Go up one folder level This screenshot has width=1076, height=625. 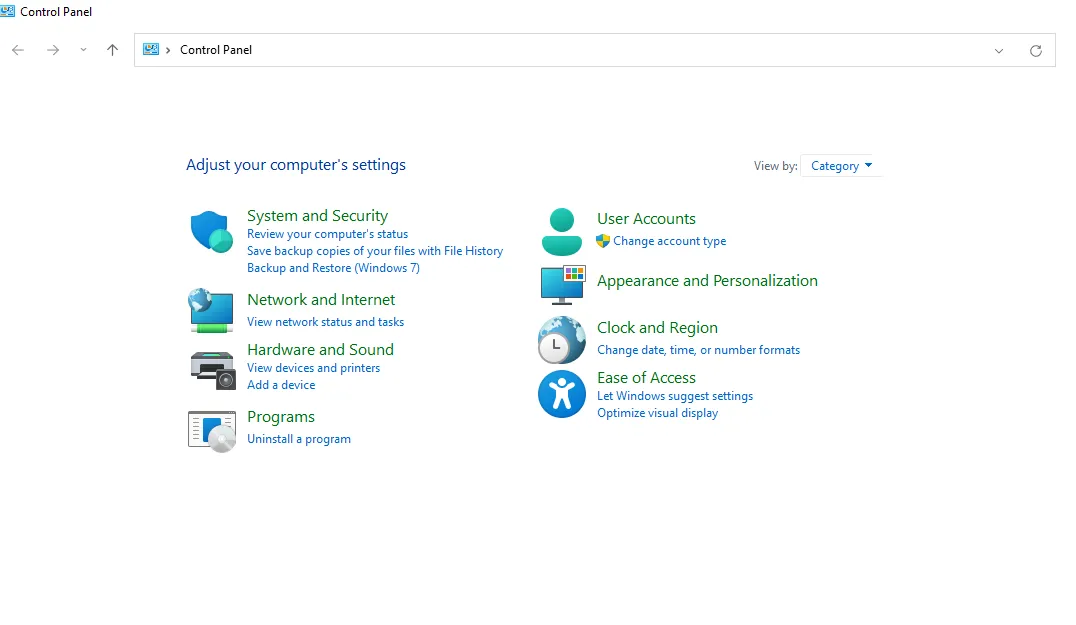point(113,49)
